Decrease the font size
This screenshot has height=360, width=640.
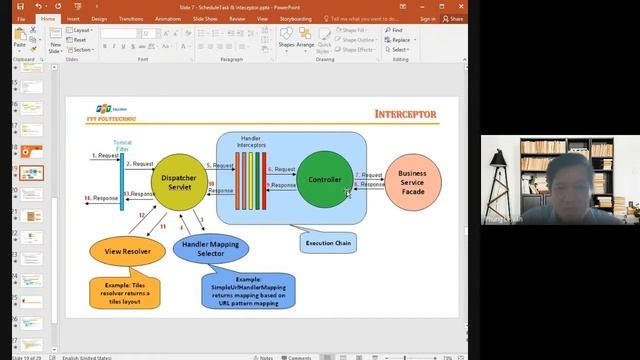pyautogui.click(x=175, y=33)
